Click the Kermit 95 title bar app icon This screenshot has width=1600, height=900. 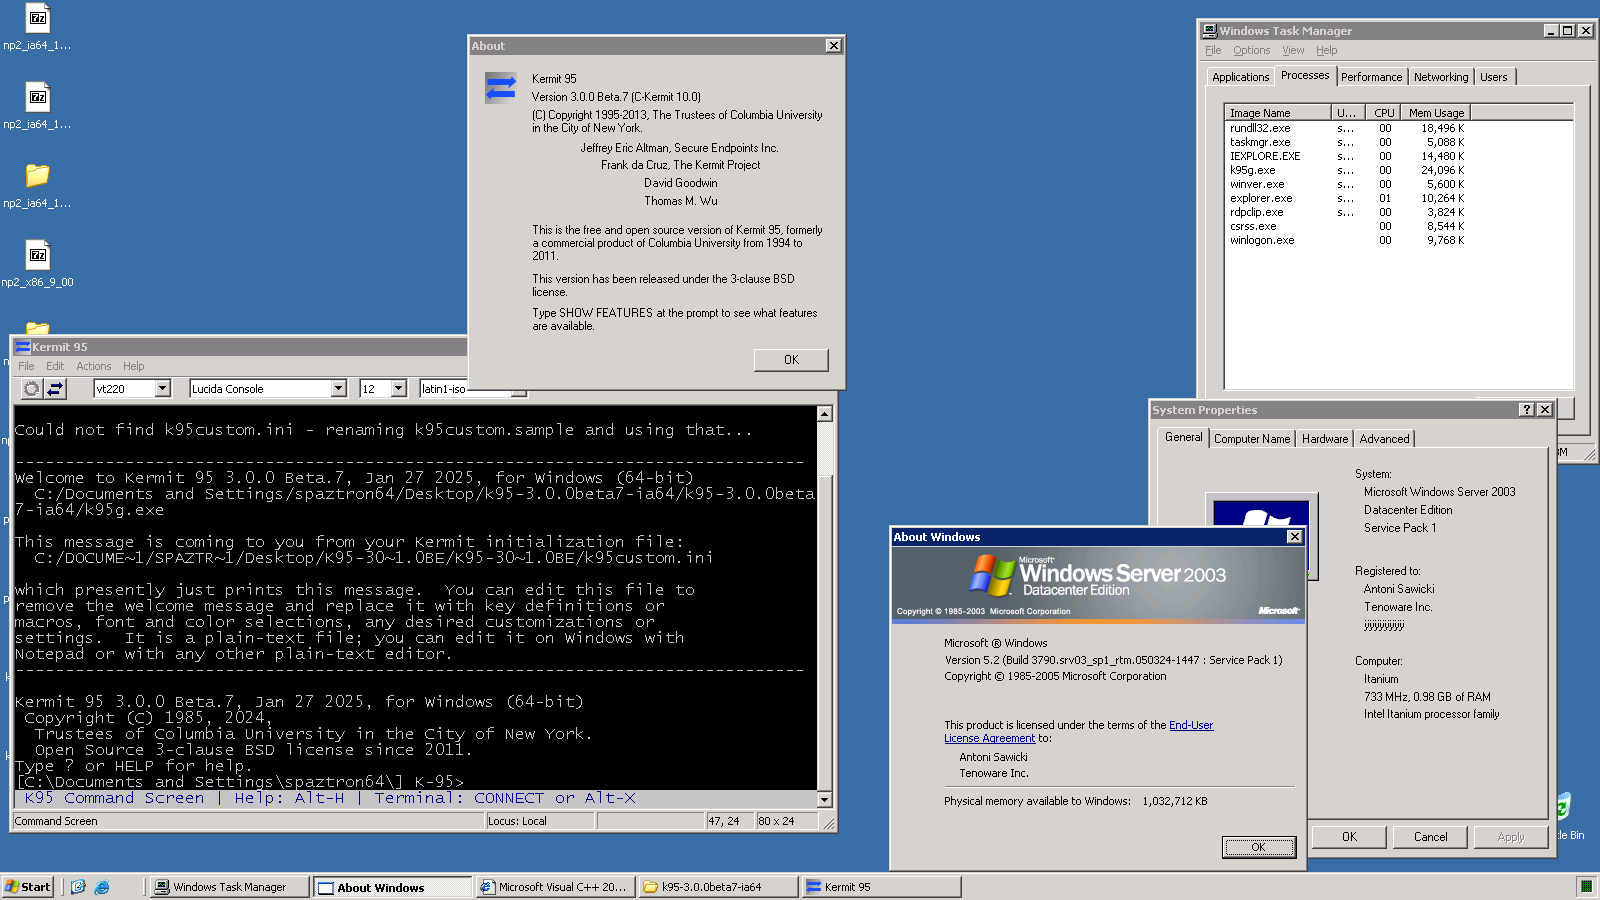(x=23, y=347)
